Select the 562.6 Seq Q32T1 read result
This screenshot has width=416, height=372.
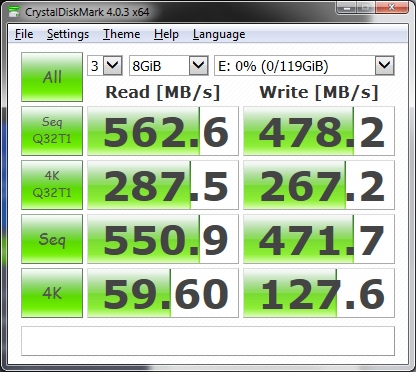point(163,131)
